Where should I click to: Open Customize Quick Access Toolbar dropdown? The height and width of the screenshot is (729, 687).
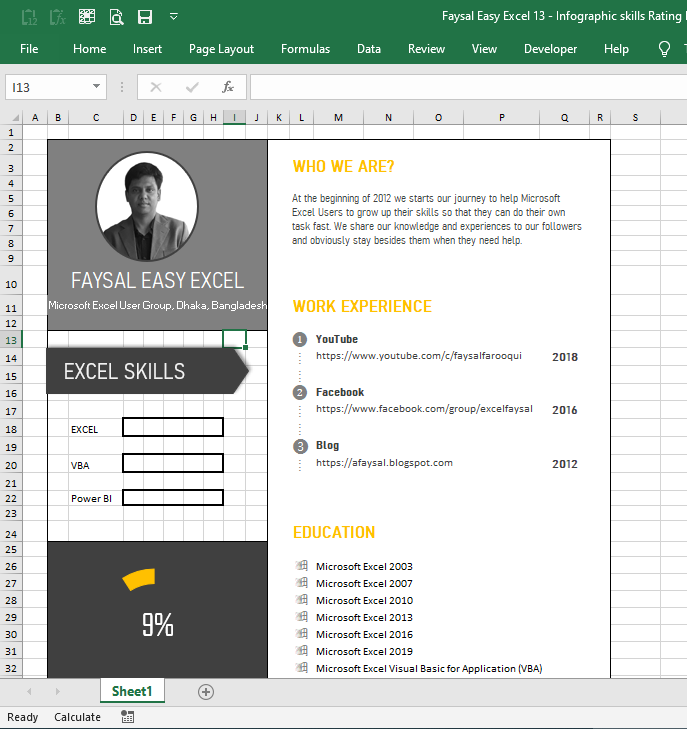(173, 17)
